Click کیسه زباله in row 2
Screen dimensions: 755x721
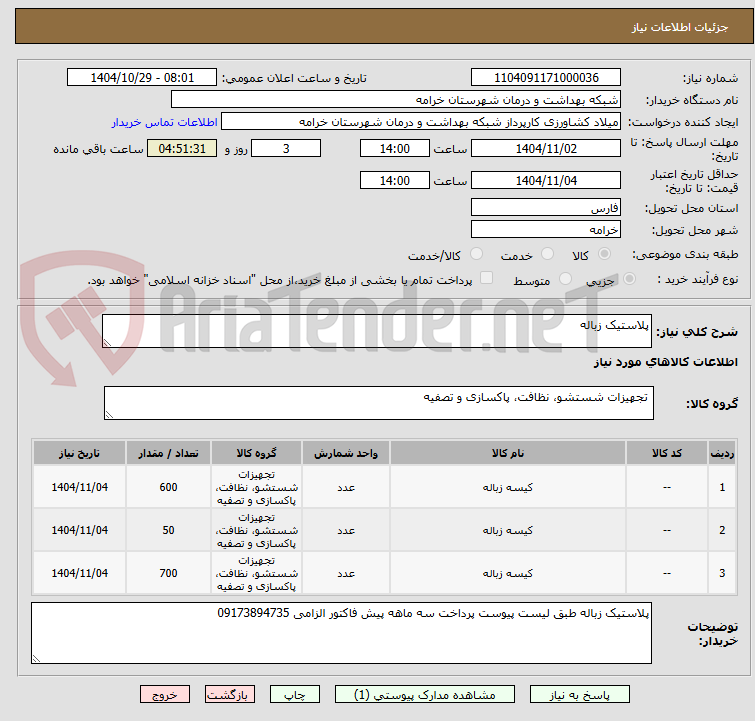coord(508,530)
